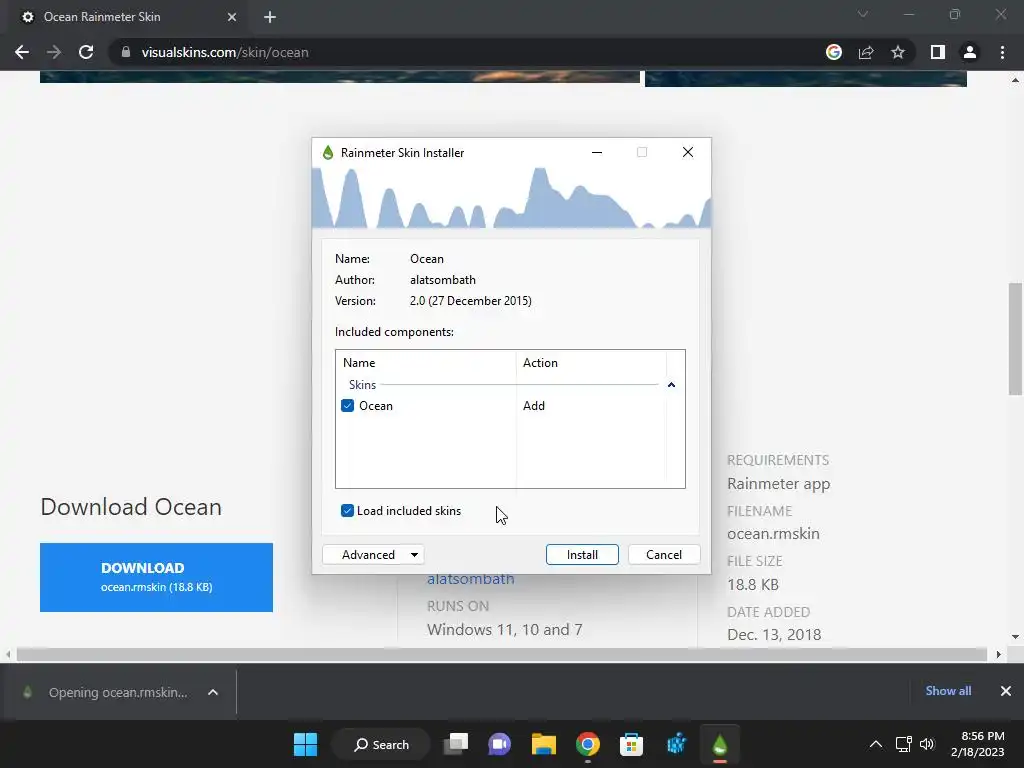The image size is (1024, 768).
Task: Click the 18.8 KB file size value
Action: (x=753, y=584)
